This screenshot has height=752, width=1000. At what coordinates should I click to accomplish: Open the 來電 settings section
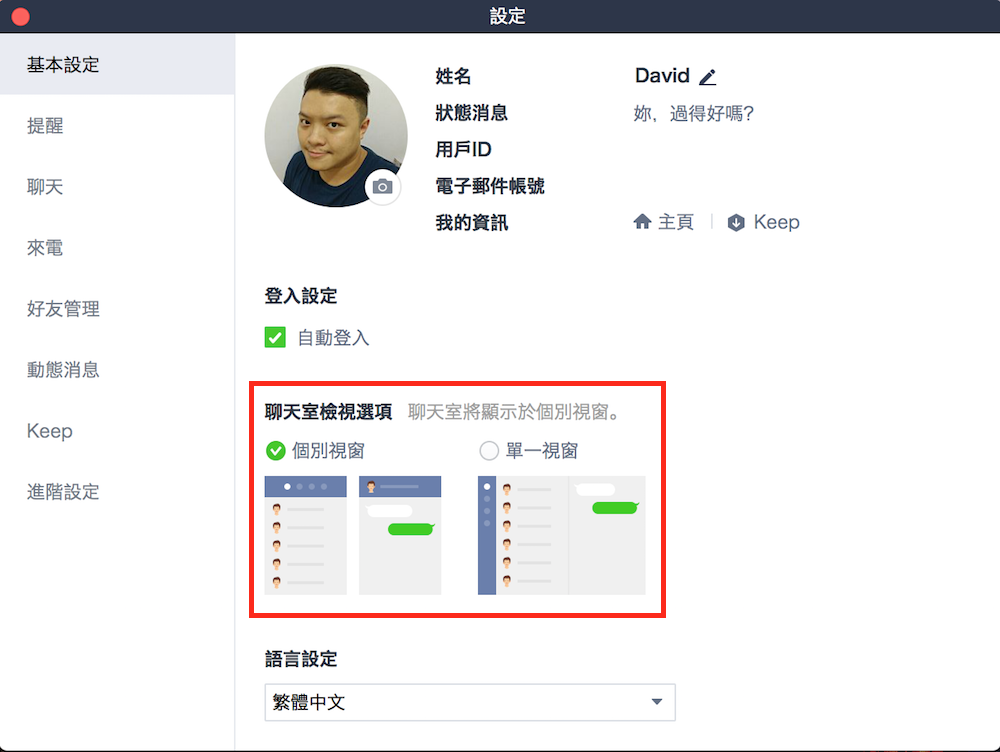point(117,247)
